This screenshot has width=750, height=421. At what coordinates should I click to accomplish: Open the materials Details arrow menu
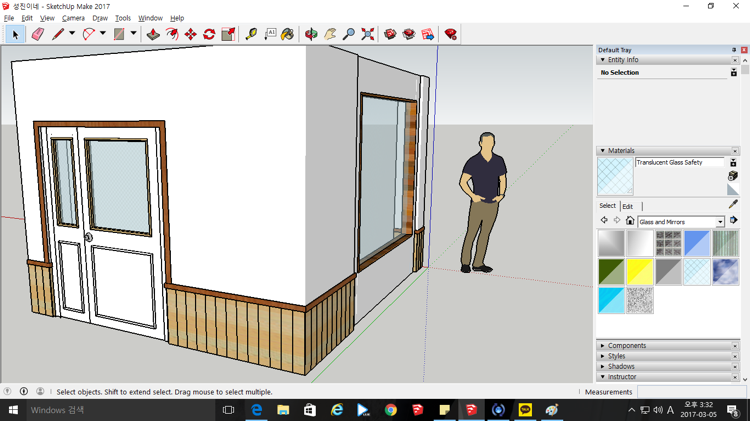[x=734, y=221]
